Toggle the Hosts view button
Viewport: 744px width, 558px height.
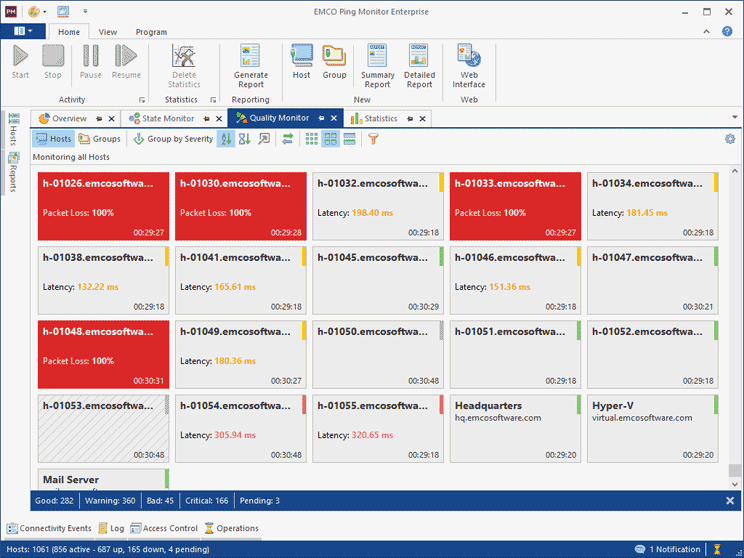tap(53, 139)
